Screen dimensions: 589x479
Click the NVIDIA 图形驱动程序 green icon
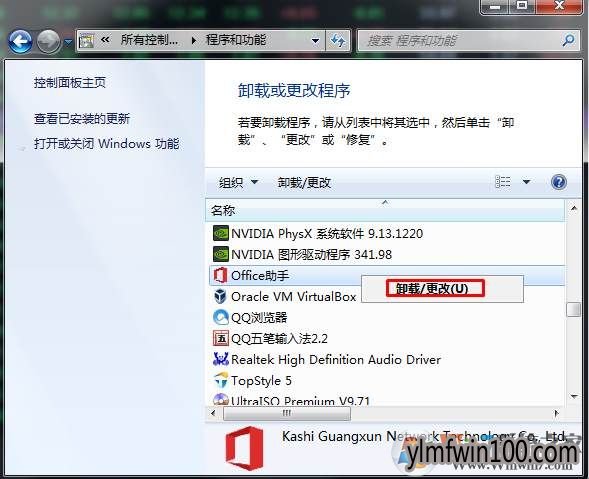tap(220, 254)
